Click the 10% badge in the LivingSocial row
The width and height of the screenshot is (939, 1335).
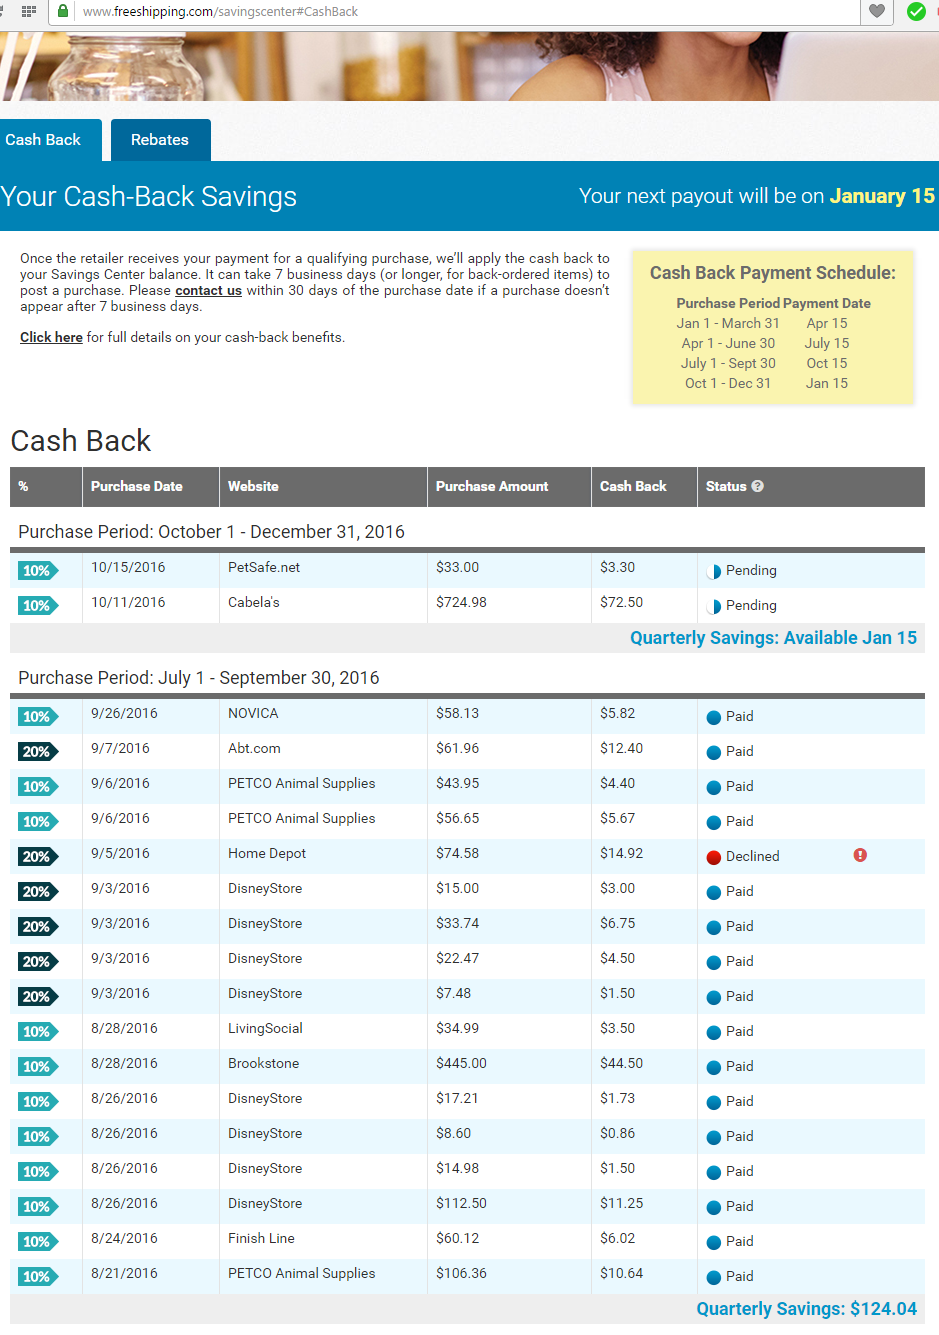tap(38, 1032)
